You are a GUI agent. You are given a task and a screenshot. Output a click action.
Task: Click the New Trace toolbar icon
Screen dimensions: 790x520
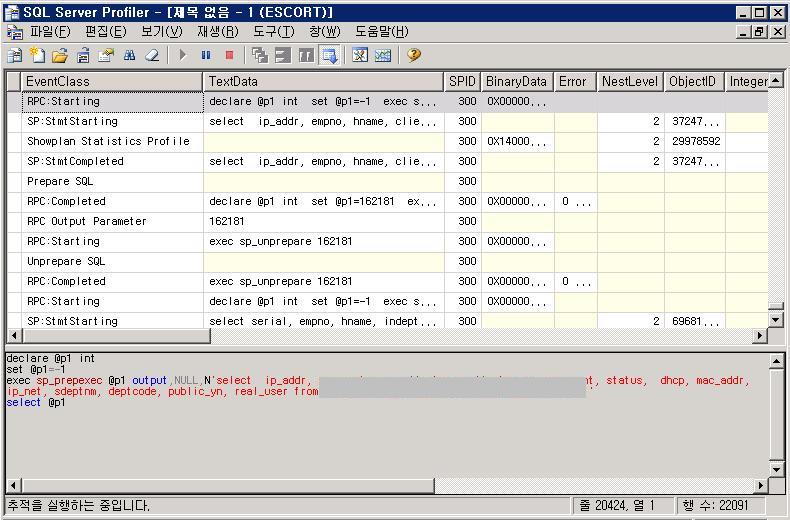[15, 55]
